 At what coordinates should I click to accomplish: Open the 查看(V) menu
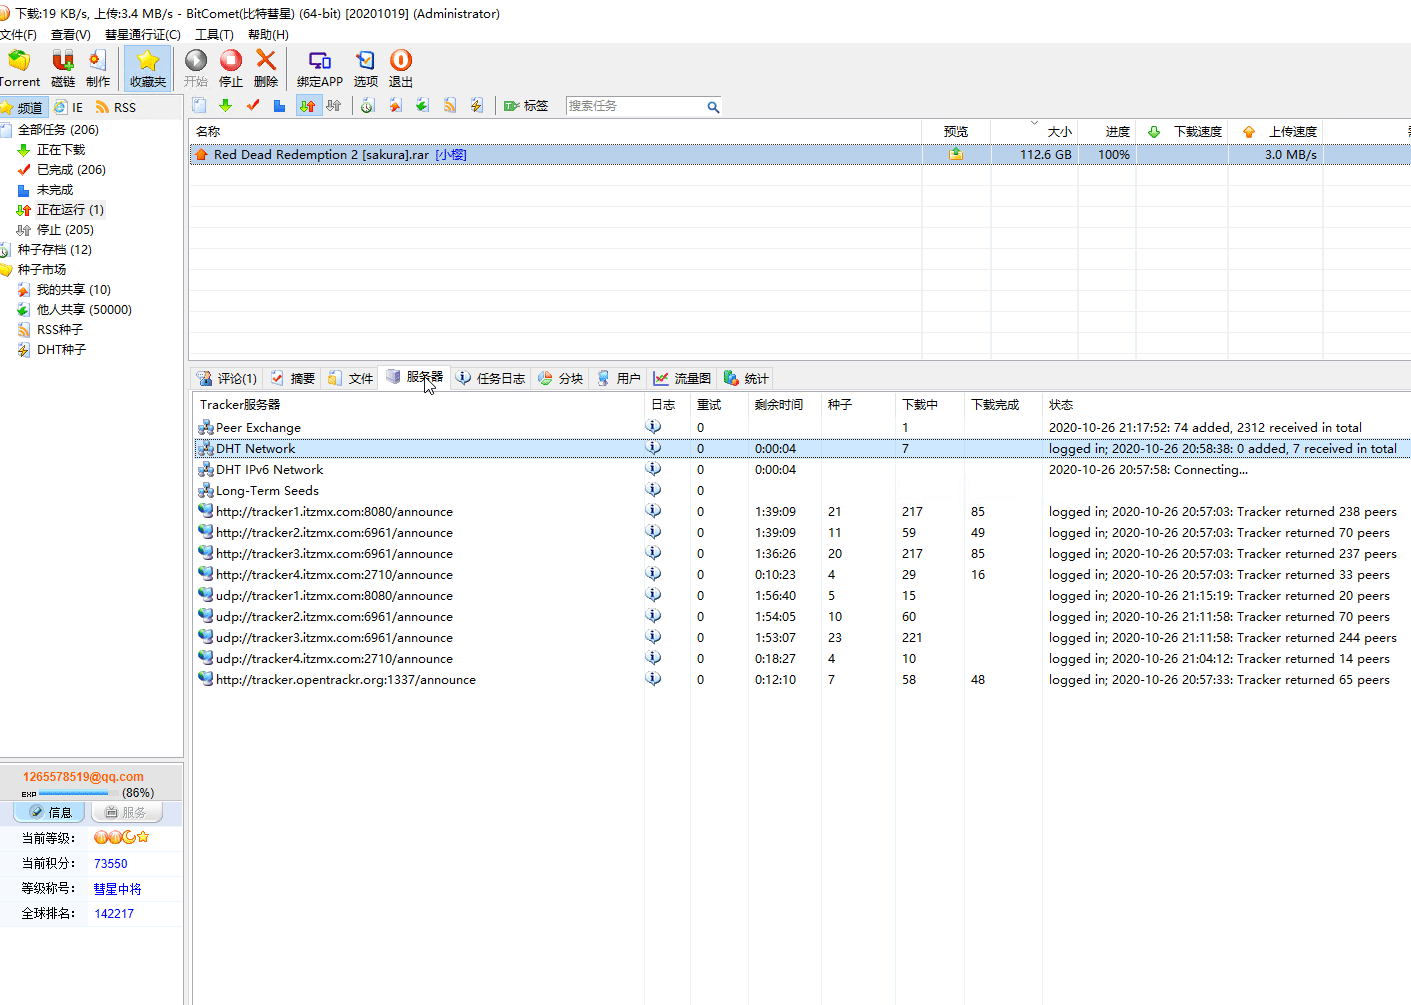pyautogui.click(x=71, y=34)
